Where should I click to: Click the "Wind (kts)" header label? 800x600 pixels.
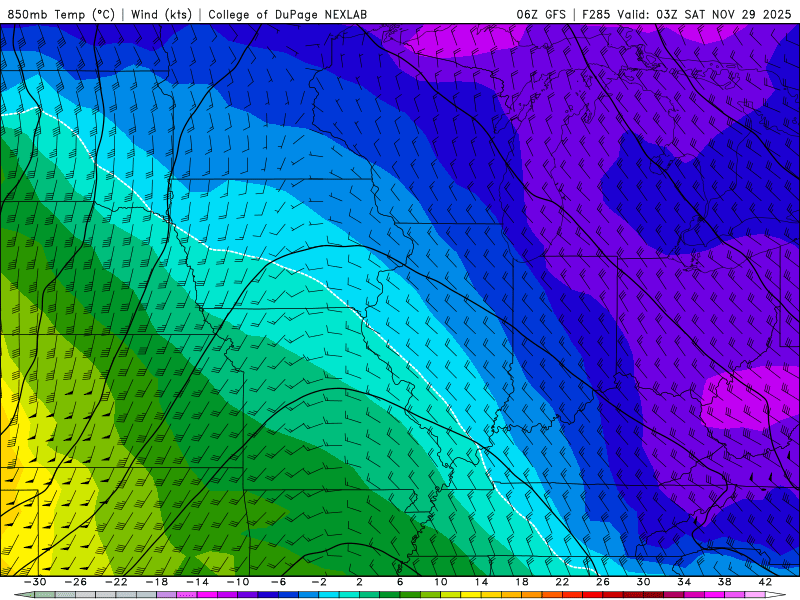click(x=161, y=14)
